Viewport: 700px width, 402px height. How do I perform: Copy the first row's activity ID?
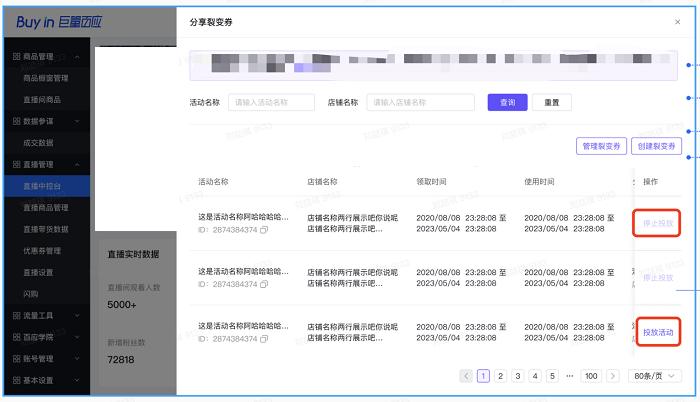(x=264, y=229)
